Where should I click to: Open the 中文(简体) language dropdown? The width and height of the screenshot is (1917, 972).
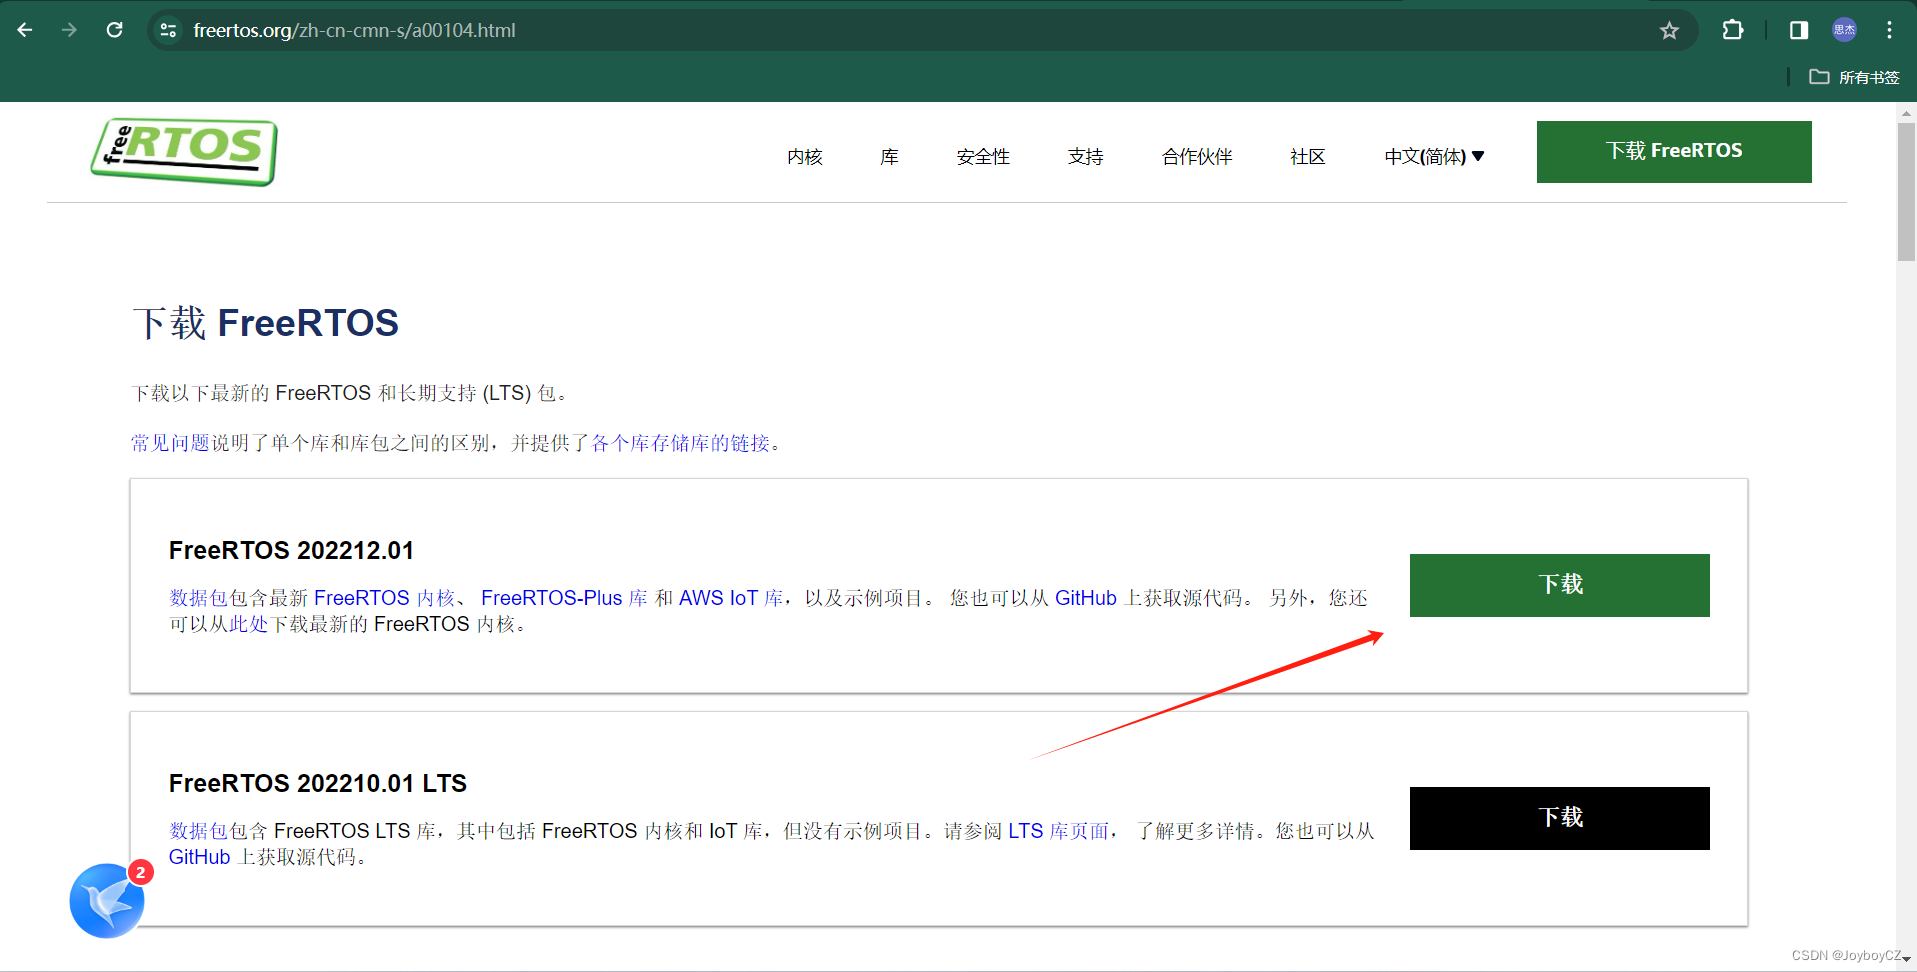pyautogui.click(x=1433, y=156)
